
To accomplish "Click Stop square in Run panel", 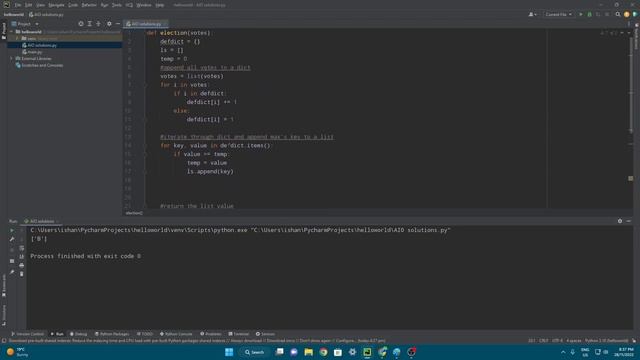I will click(x=12, y=261).
